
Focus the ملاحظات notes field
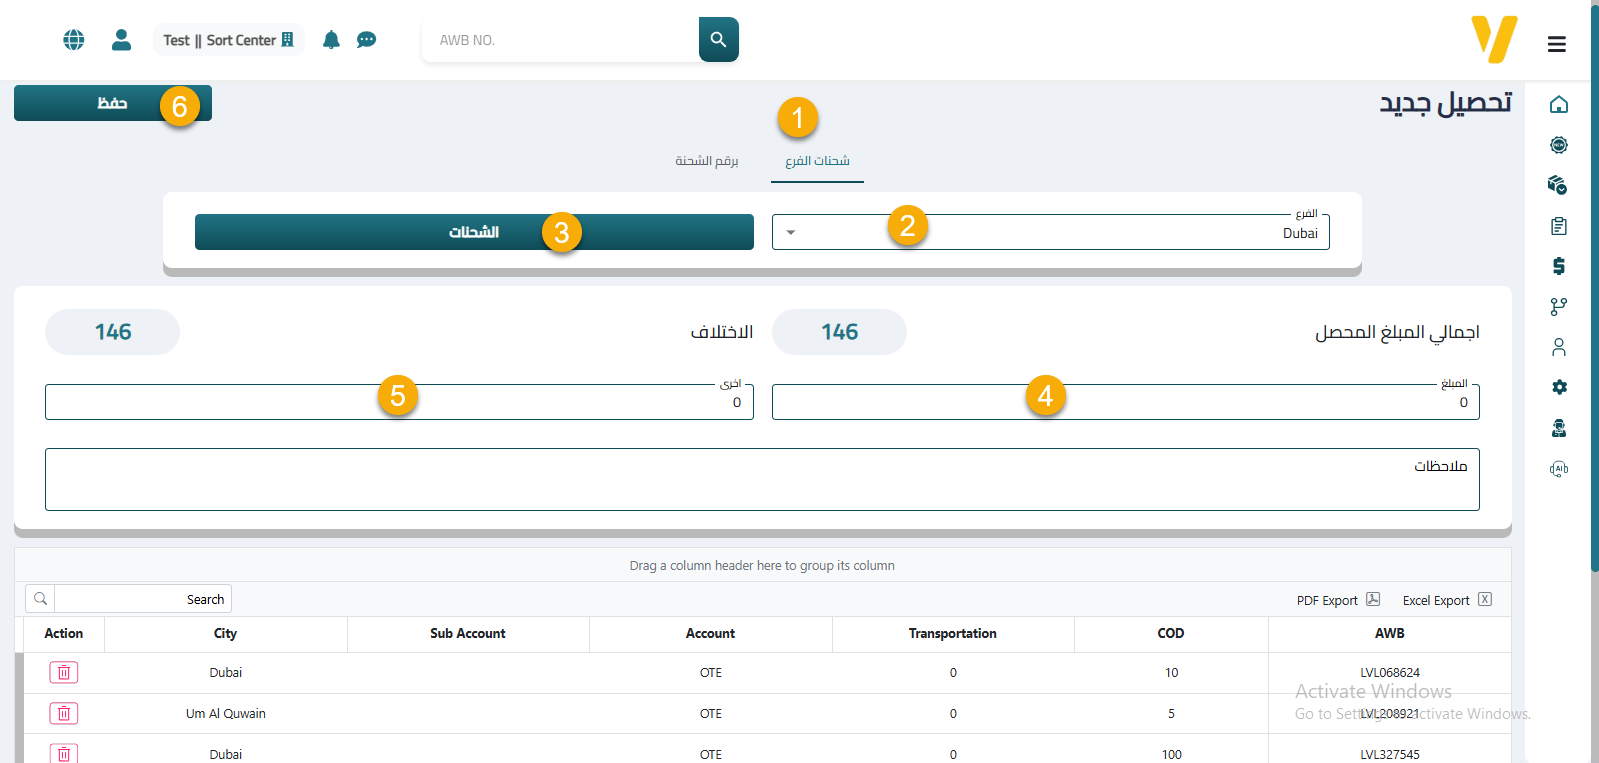760,480
